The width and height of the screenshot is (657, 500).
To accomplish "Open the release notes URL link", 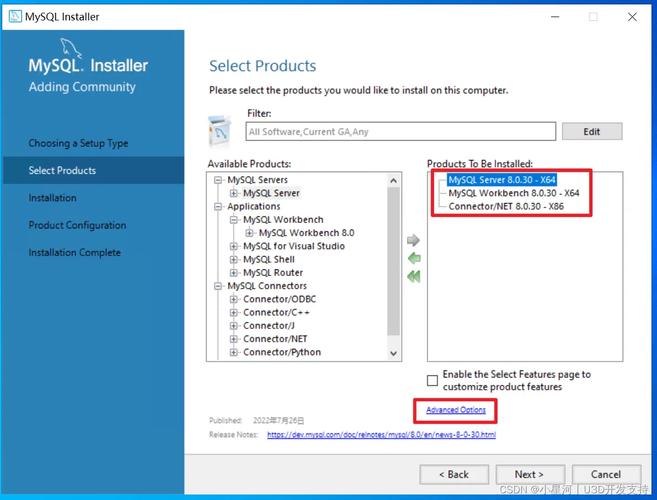I will (x=381, y=435).
